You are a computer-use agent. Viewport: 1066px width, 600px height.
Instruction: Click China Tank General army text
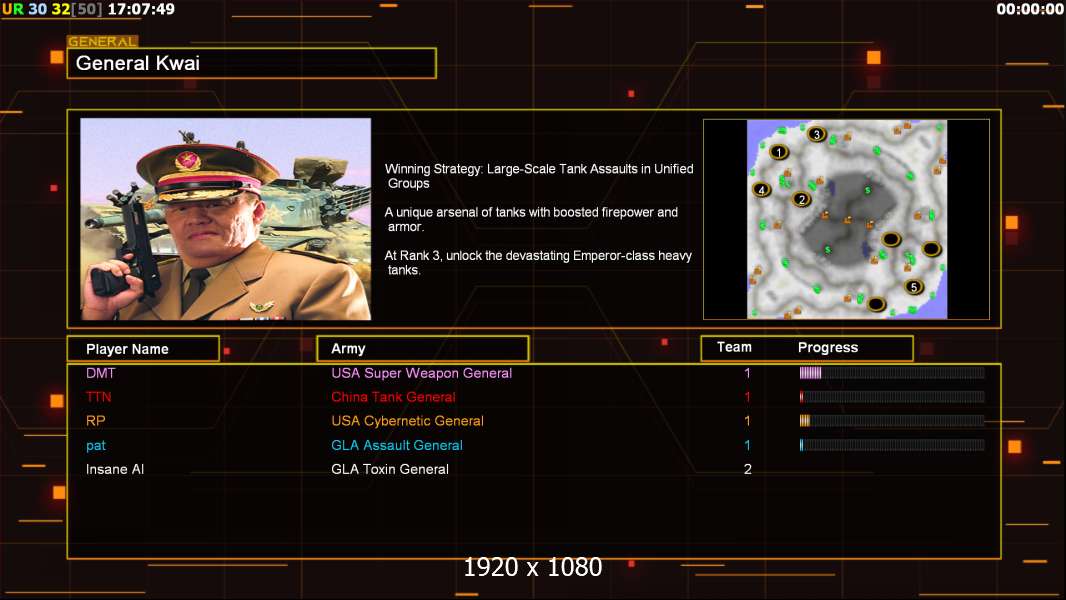point(393,397)
